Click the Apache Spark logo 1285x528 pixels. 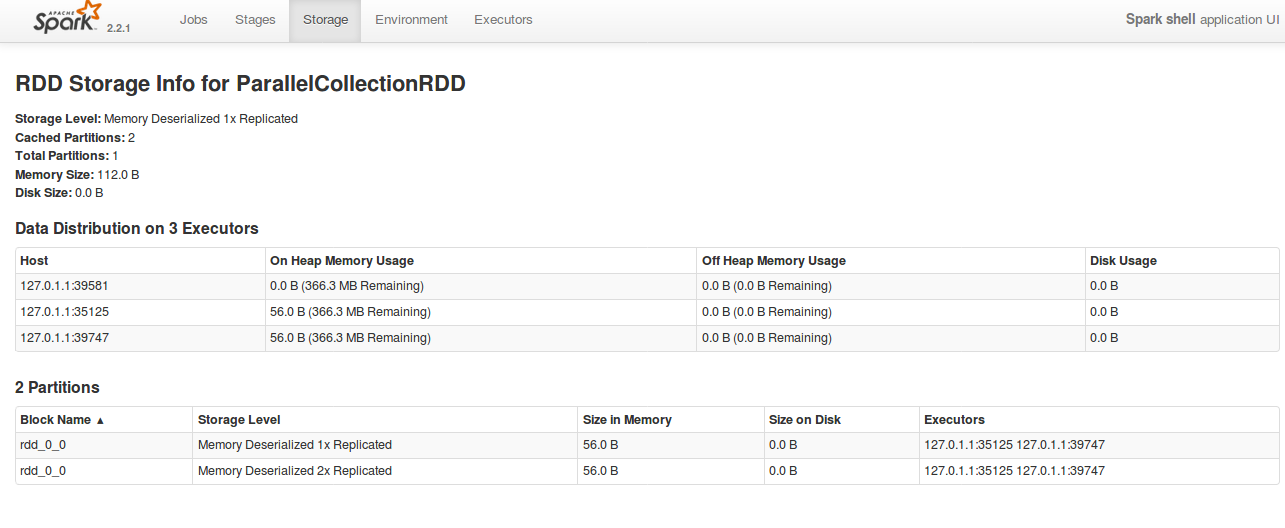click(67, 18)
